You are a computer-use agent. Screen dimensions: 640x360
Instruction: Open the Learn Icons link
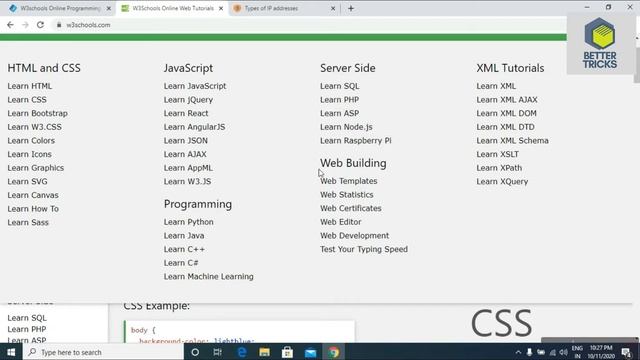[29, 154]
